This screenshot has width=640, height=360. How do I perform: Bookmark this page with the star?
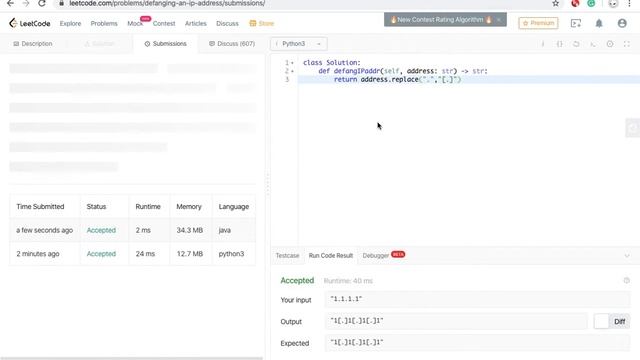coord(556,3)
